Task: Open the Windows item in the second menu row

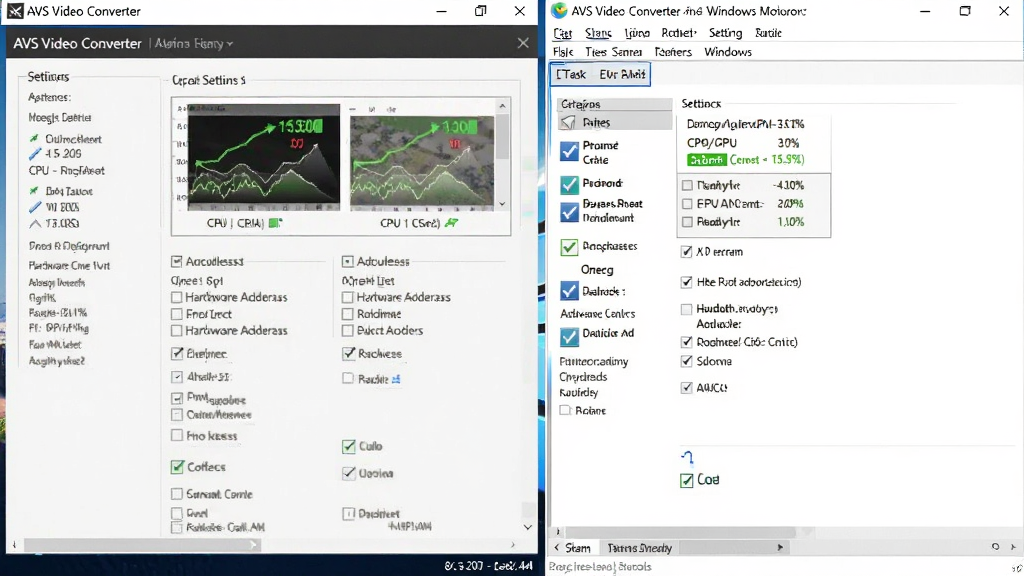Action: pyautogui.click(x=728, y=52)
